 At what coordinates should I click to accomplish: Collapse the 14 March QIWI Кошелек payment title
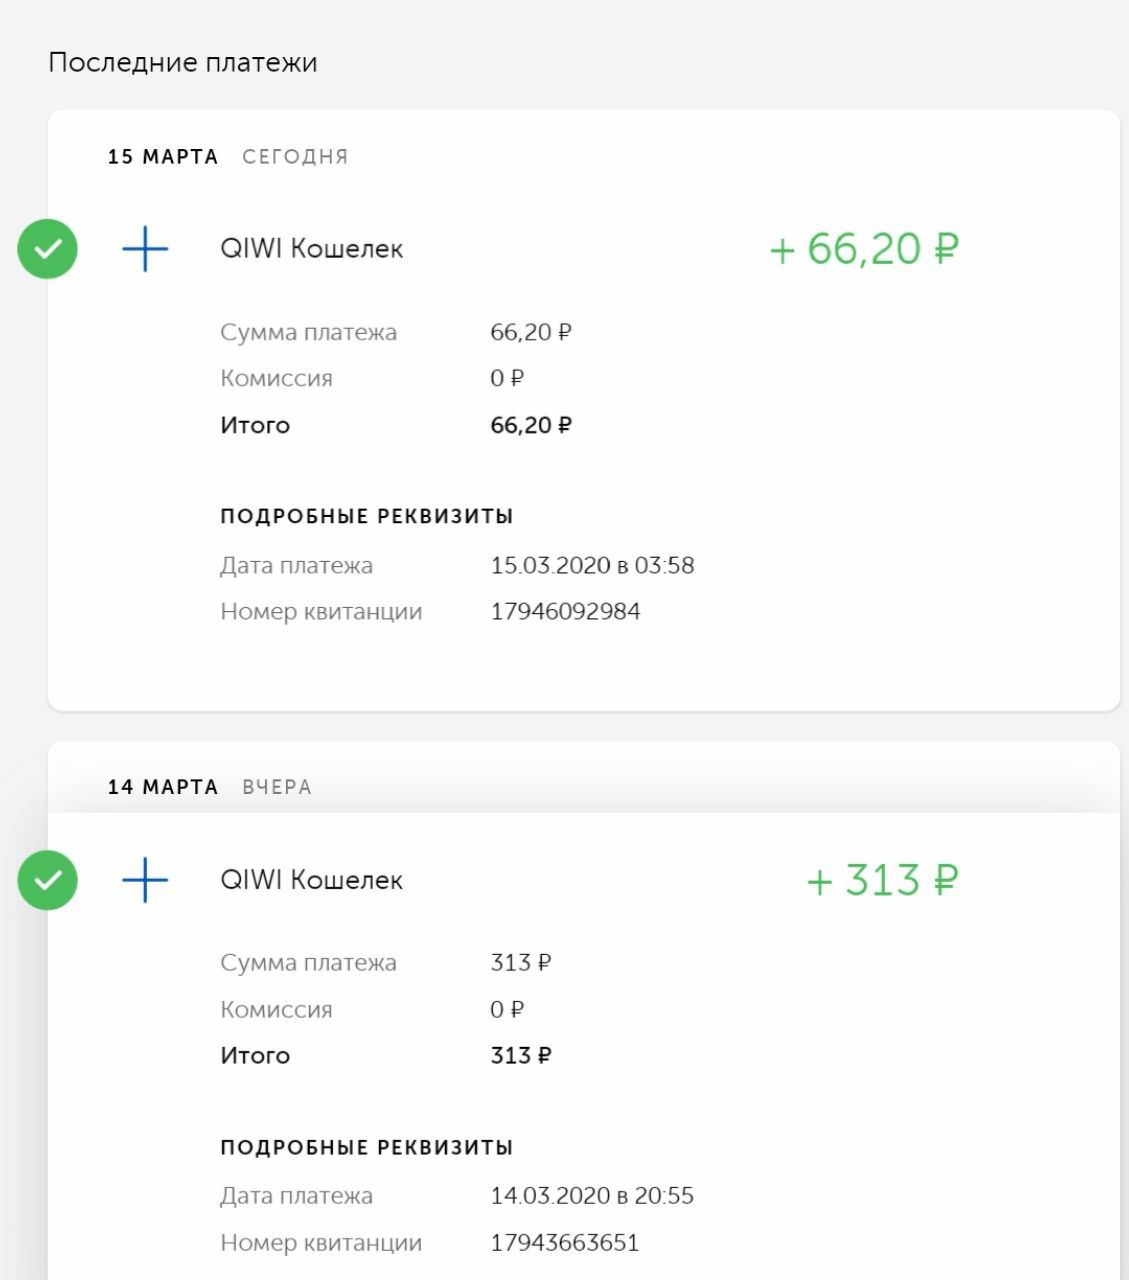311,880
